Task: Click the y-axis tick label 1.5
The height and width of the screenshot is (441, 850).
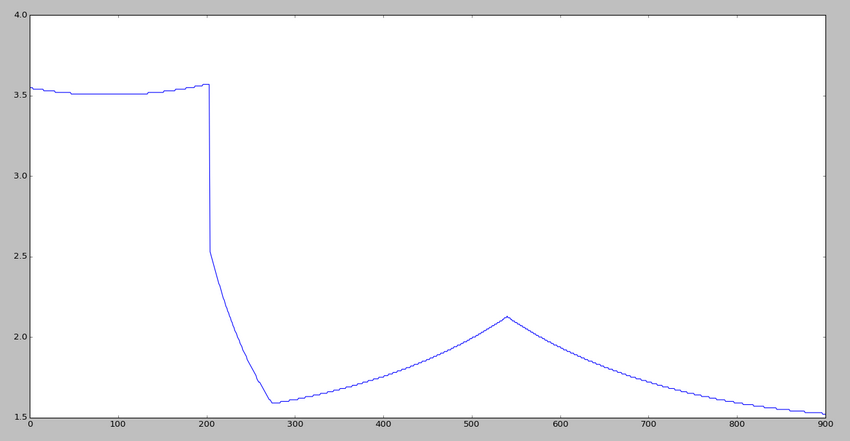Action: coord(17,417)
